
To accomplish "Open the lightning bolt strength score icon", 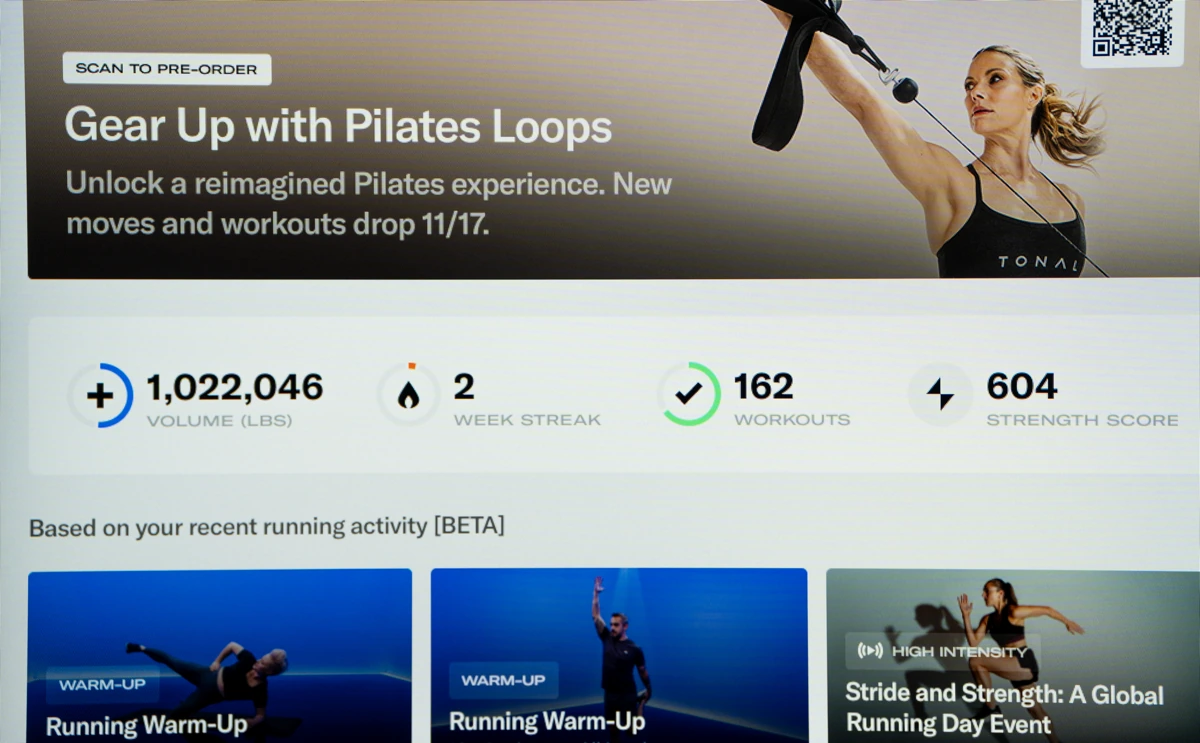I will [940, 394].
